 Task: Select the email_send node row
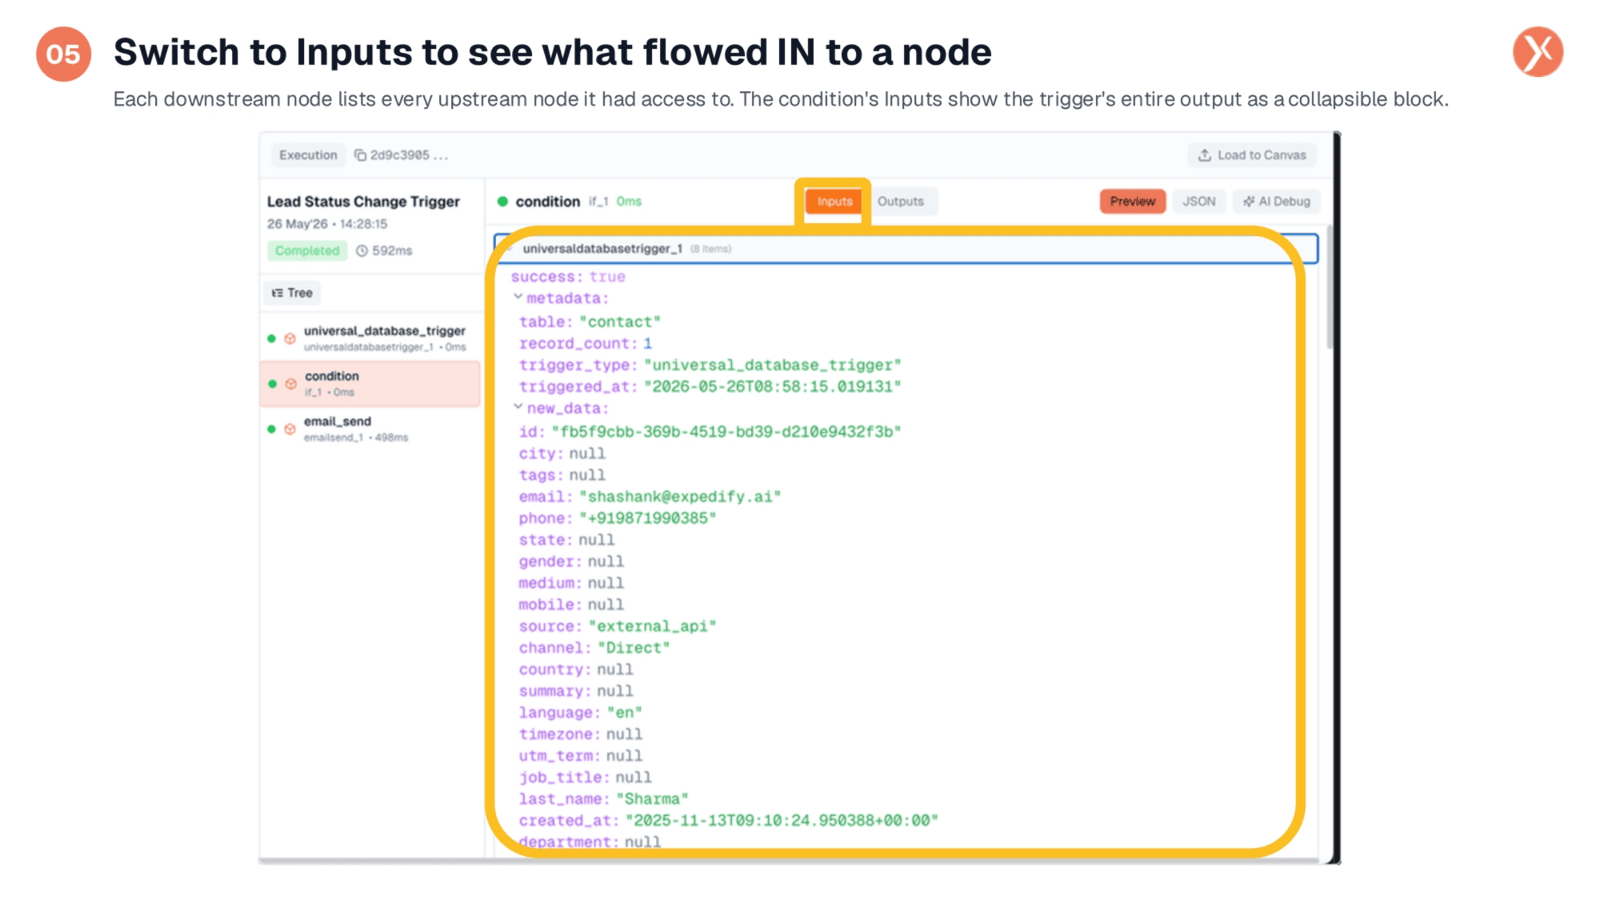[370, 429]
